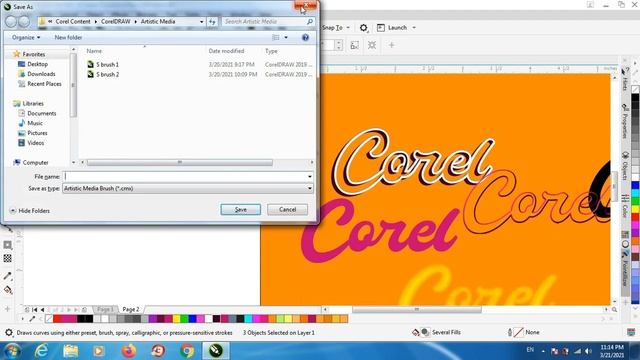
Task: Sort files by Date modified column
Action: pyautogui.click(x=226, y=51)
